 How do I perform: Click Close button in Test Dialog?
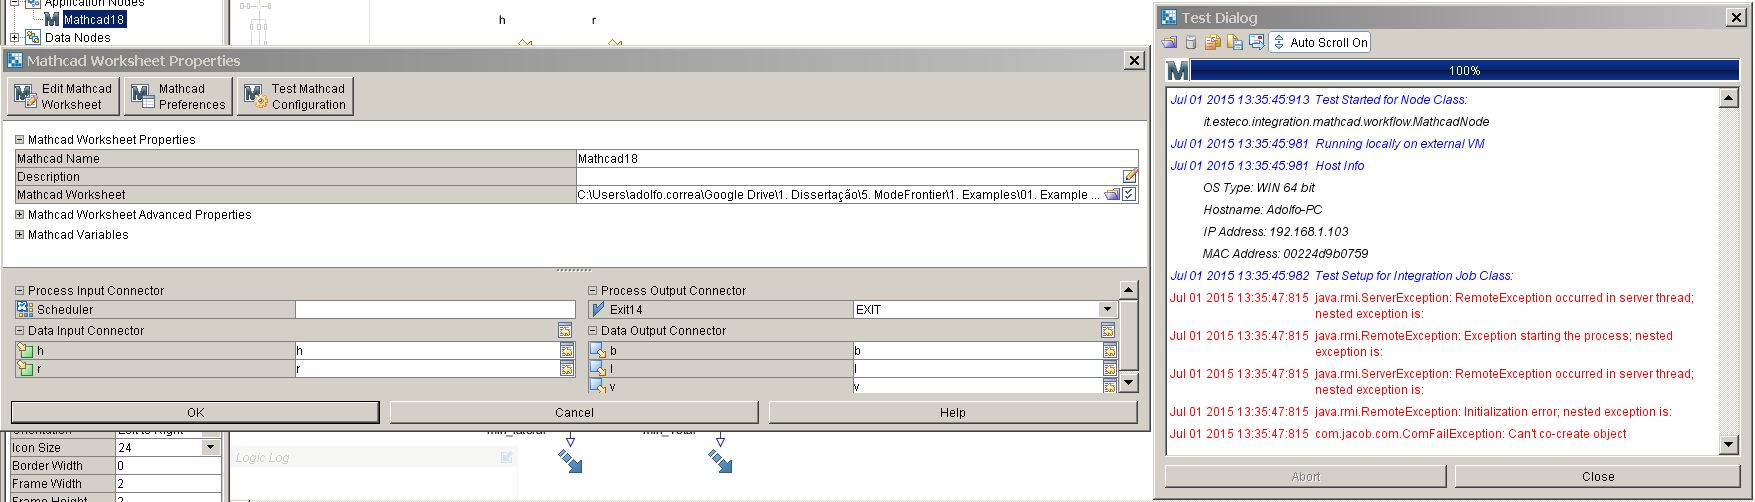coord(1597,476)
